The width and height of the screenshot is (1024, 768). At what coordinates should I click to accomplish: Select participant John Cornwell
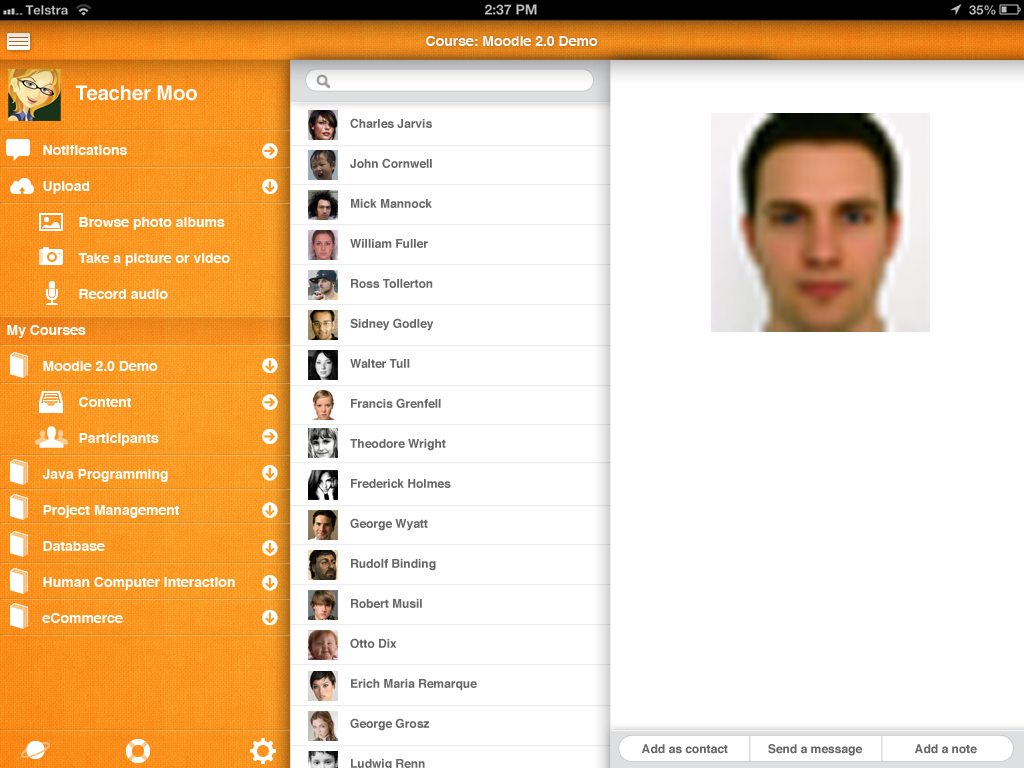[x=450, y=164]
